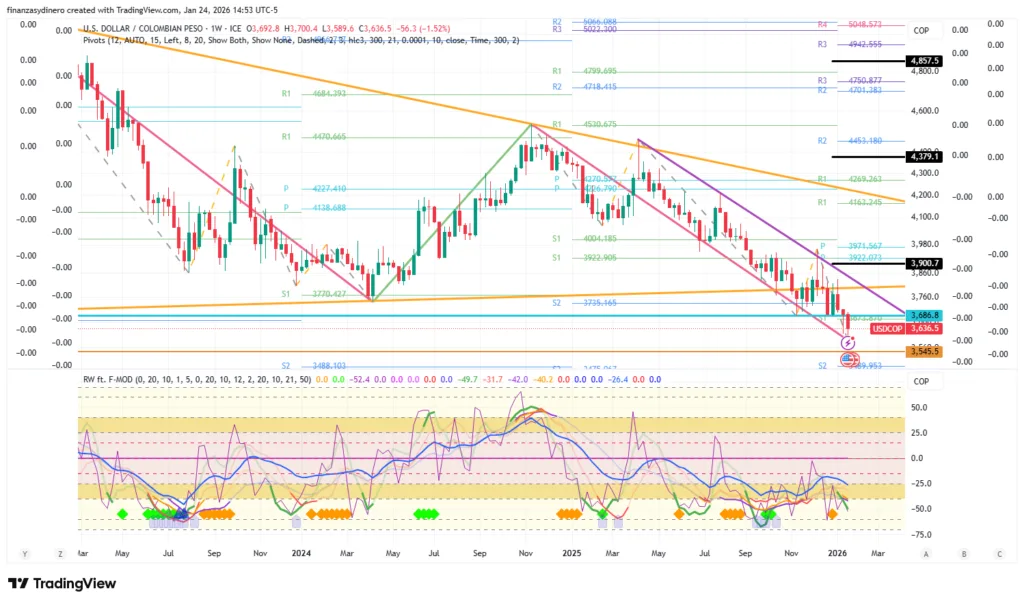Image resolution: width=1024 pixels, height=604 pixels.
Task: Click the lightning bolt event icon
Action: (848, 343)
